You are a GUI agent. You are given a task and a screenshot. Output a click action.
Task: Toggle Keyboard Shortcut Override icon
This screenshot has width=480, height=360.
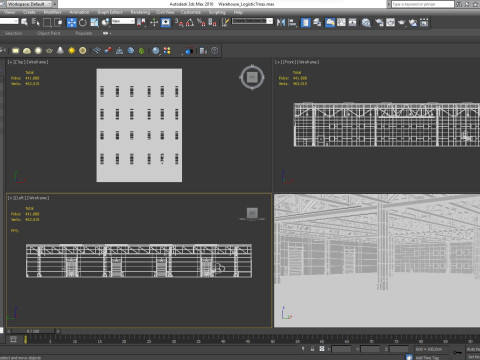click(166, 22)
